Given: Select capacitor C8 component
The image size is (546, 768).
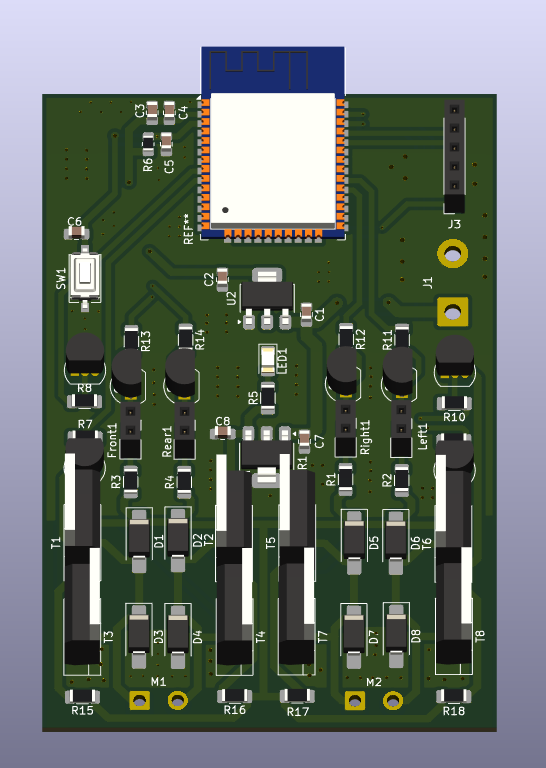Looking at the screenshot, I should (223, 432).
